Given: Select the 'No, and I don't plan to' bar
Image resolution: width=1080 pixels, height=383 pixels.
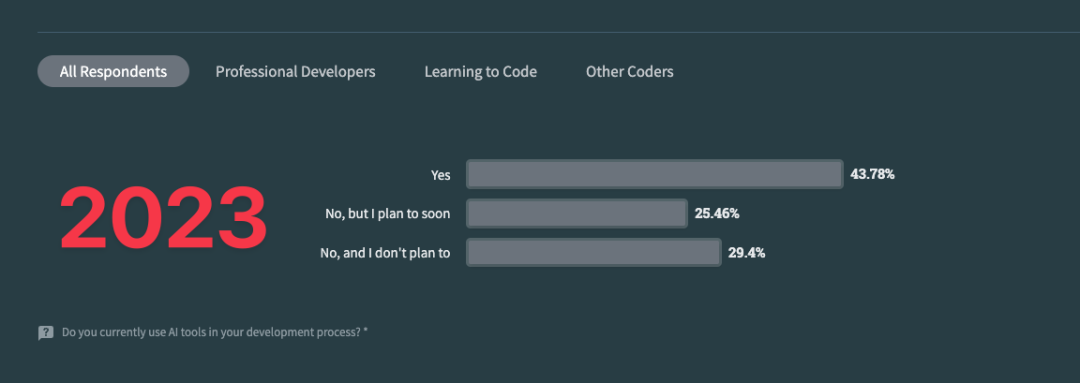Looking at the screenshot, I should click(x=594, y=253).
